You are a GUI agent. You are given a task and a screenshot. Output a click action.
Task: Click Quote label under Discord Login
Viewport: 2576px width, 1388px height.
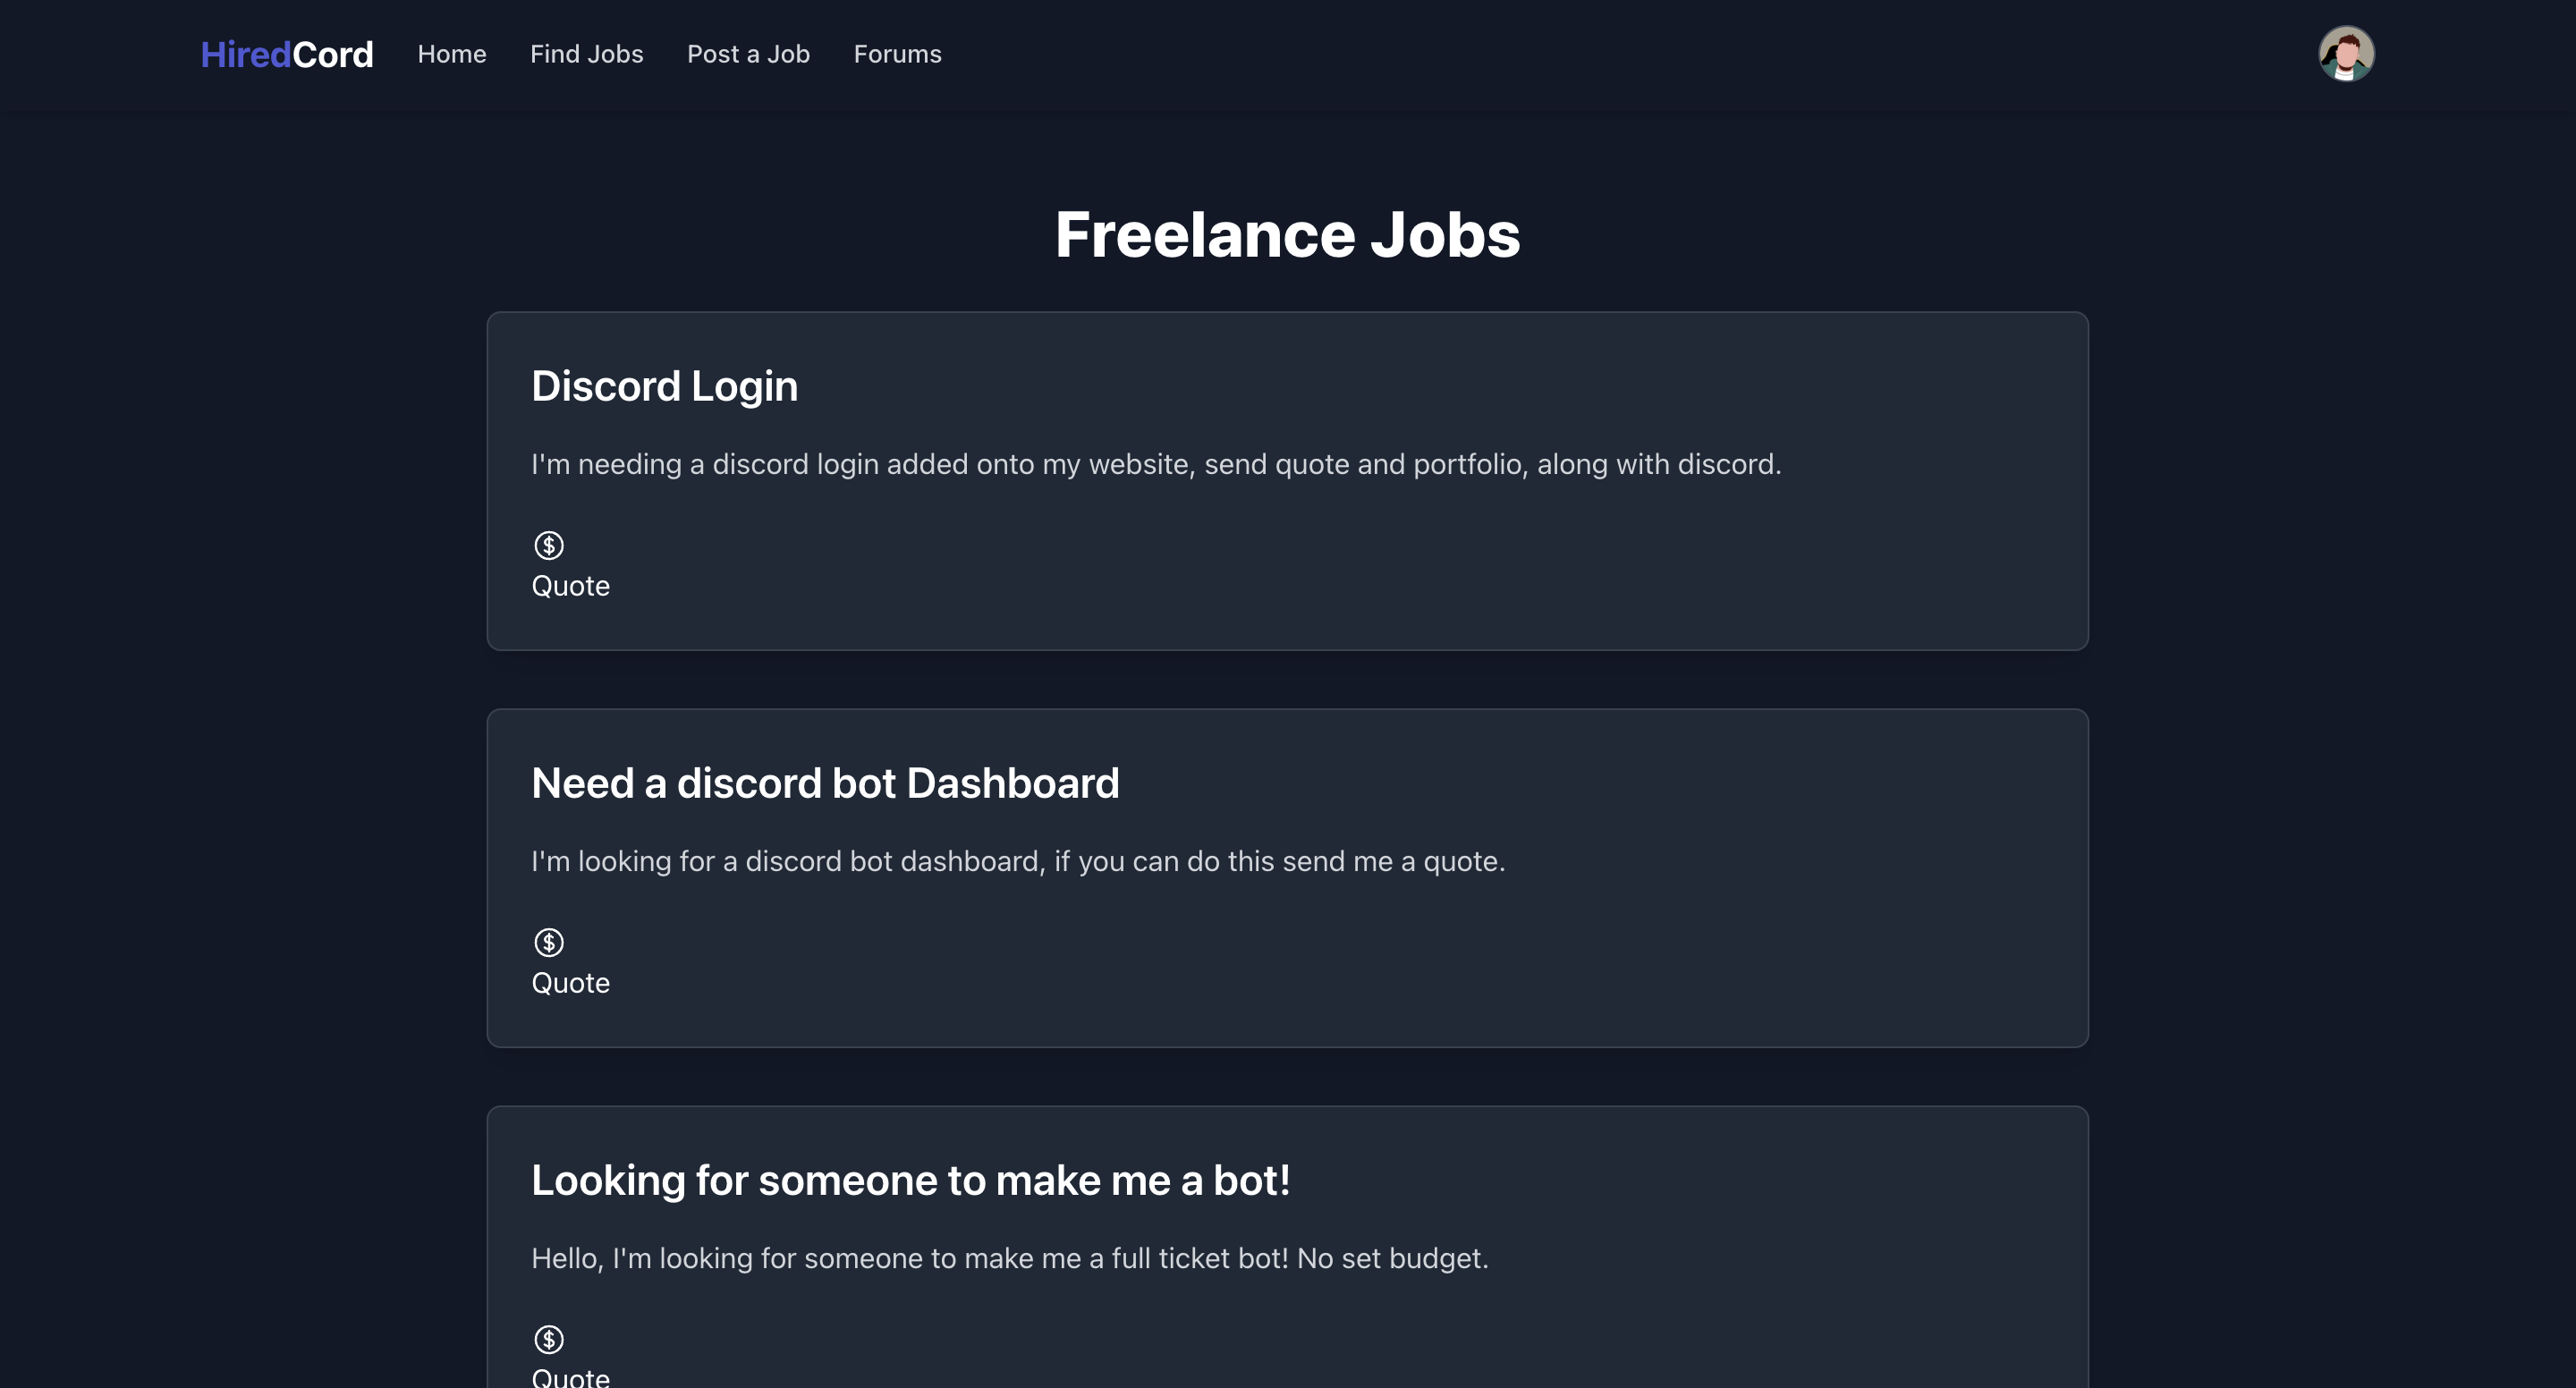pos(570,586)
